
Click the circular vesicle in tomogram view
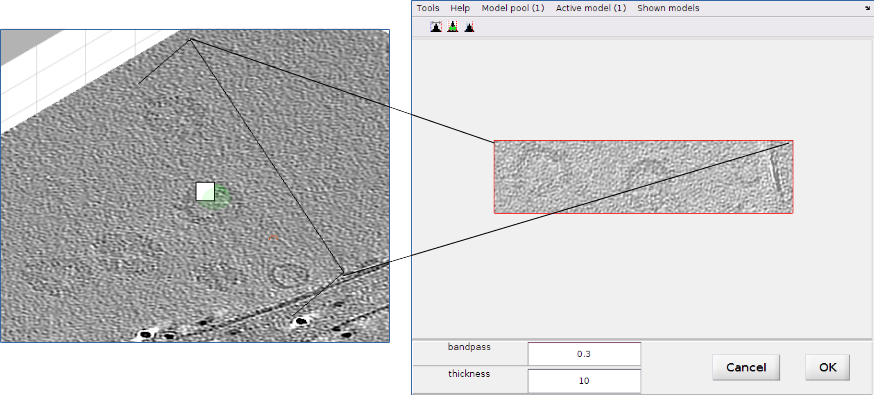[288, 275]
